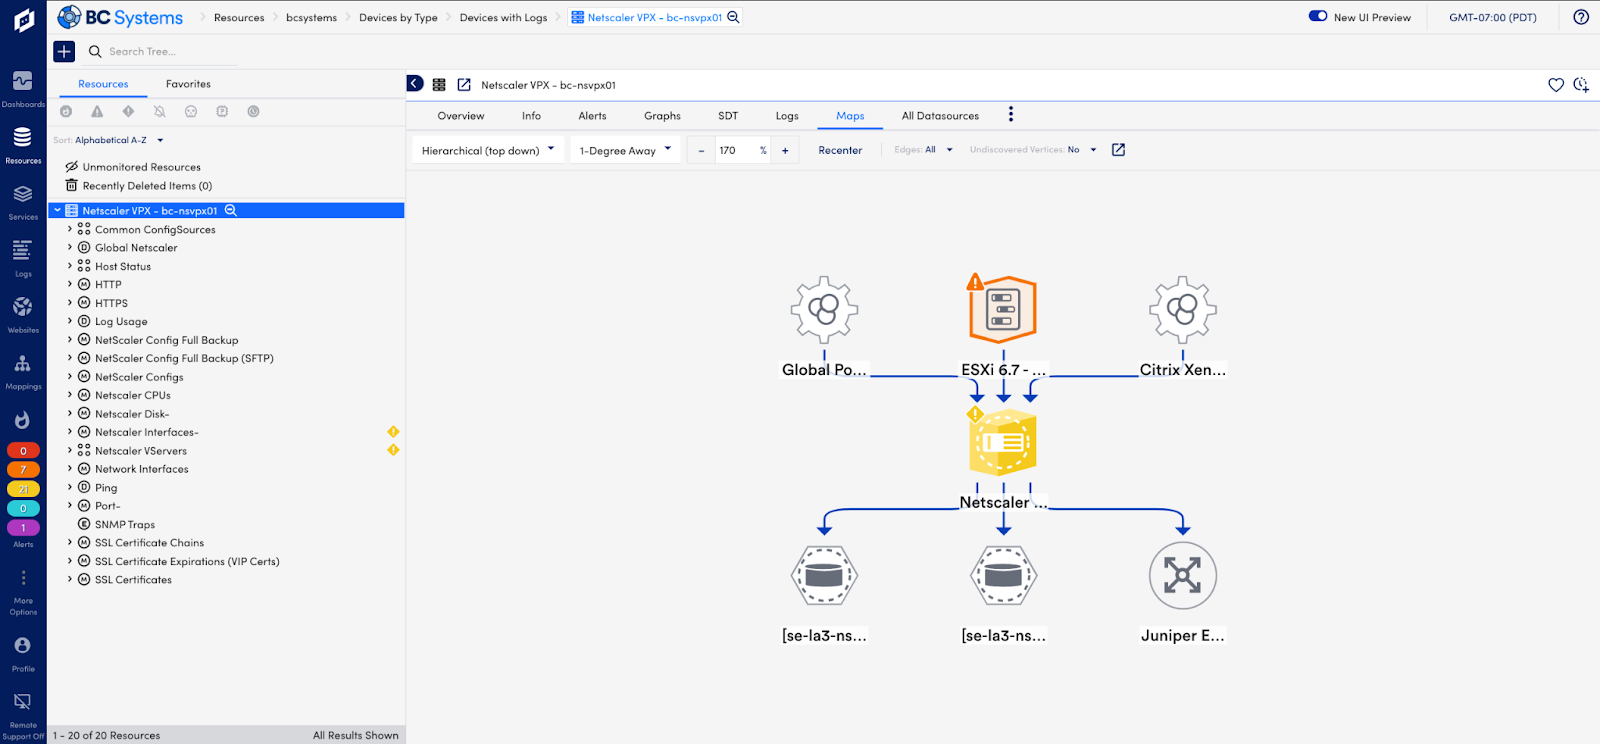This screenshot has width=1600, height=744.
Task: Toggle the SDT filter icon
Action: [253, 112]
